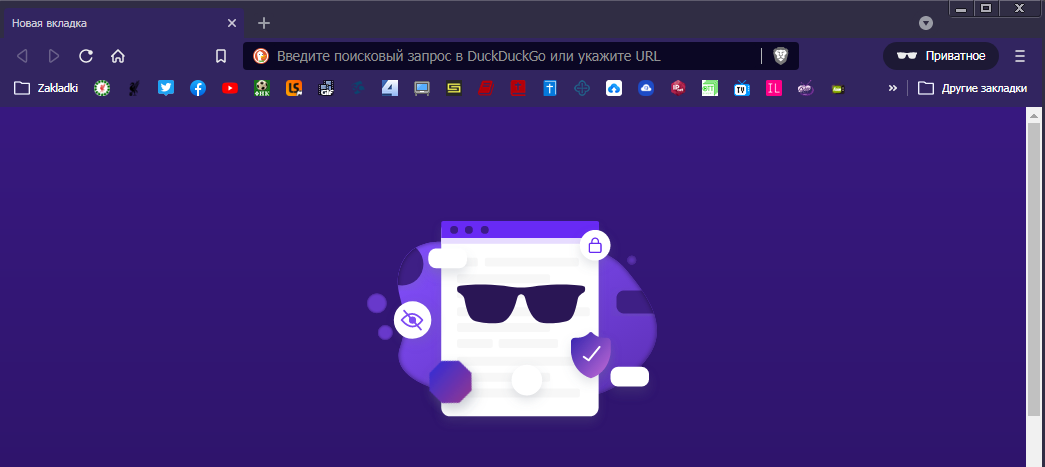The height and width of the screenshot is (467, 1045).
Task: Open the green BTT bookmark
Action: point(710,88)
